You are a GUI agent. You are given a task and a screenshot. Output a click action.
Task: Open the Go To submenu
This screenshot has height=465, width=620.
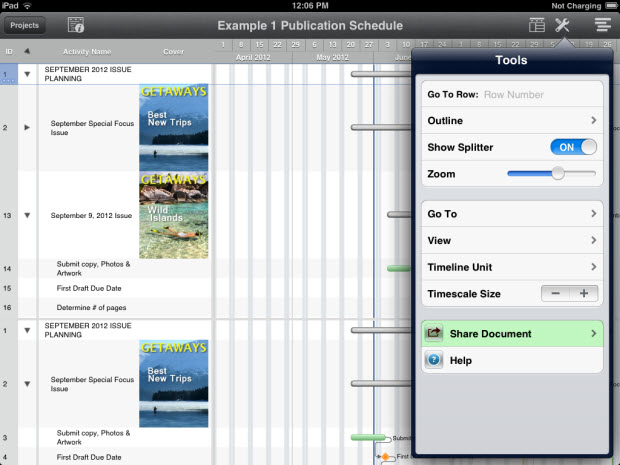pyautogui.click(x=511, y=214)
